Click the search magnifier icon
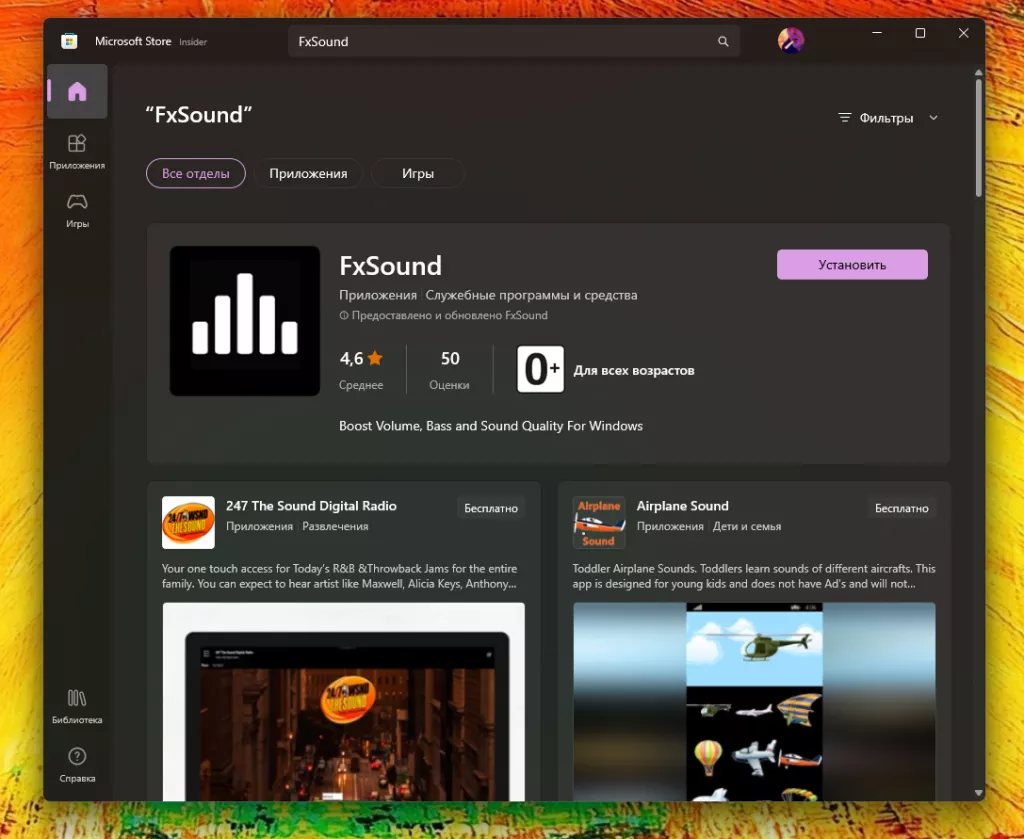 [723, 42]
